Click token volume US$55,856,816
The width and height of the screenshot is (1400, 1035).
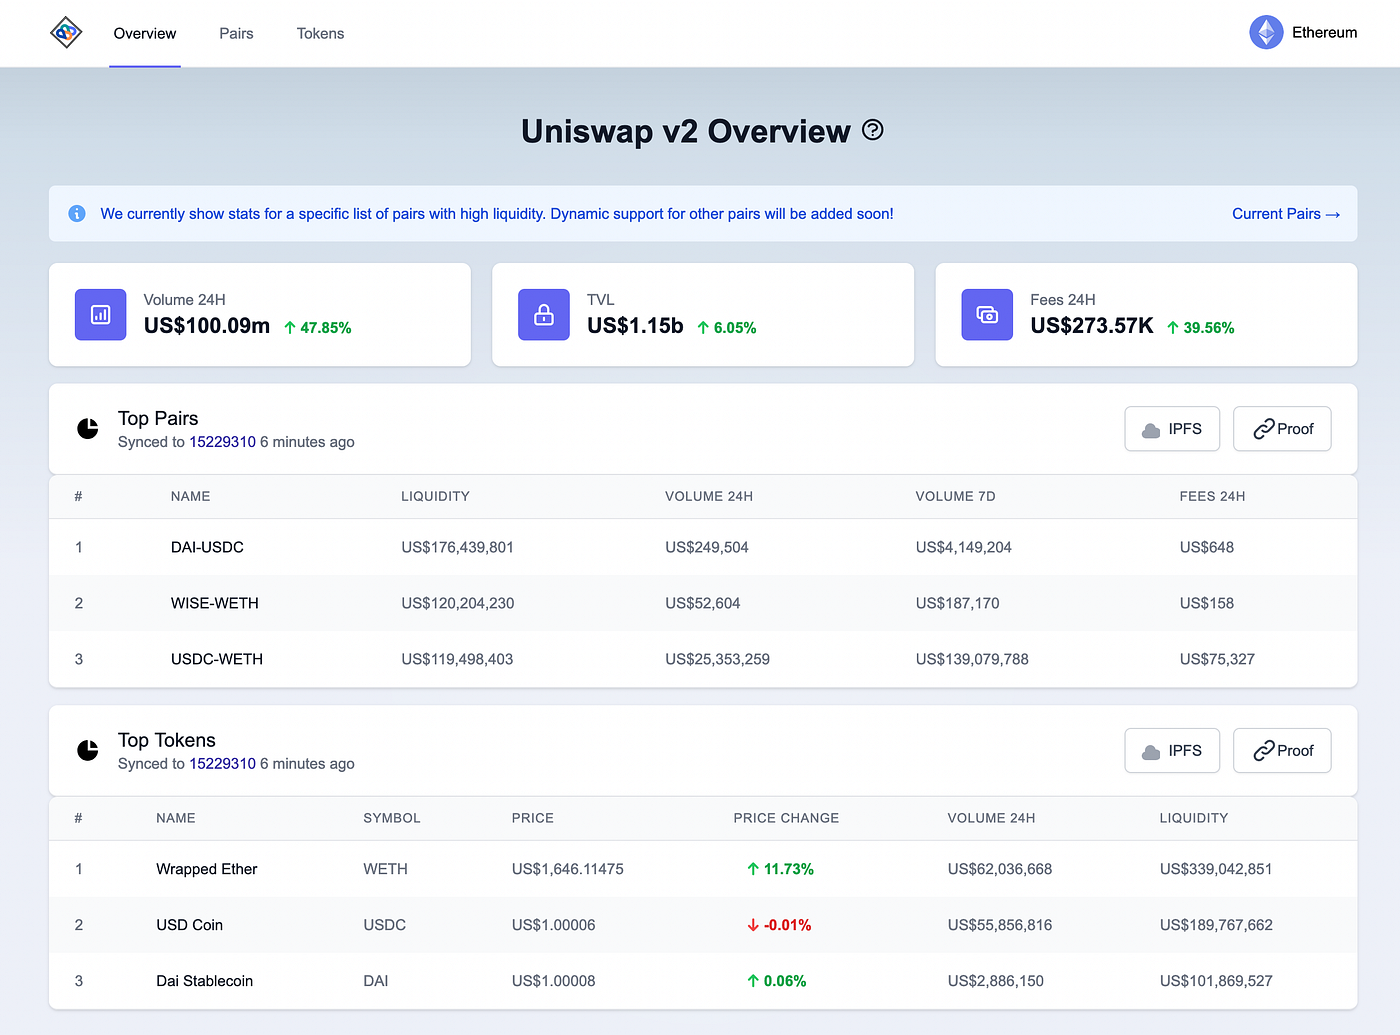(1000, 925)
